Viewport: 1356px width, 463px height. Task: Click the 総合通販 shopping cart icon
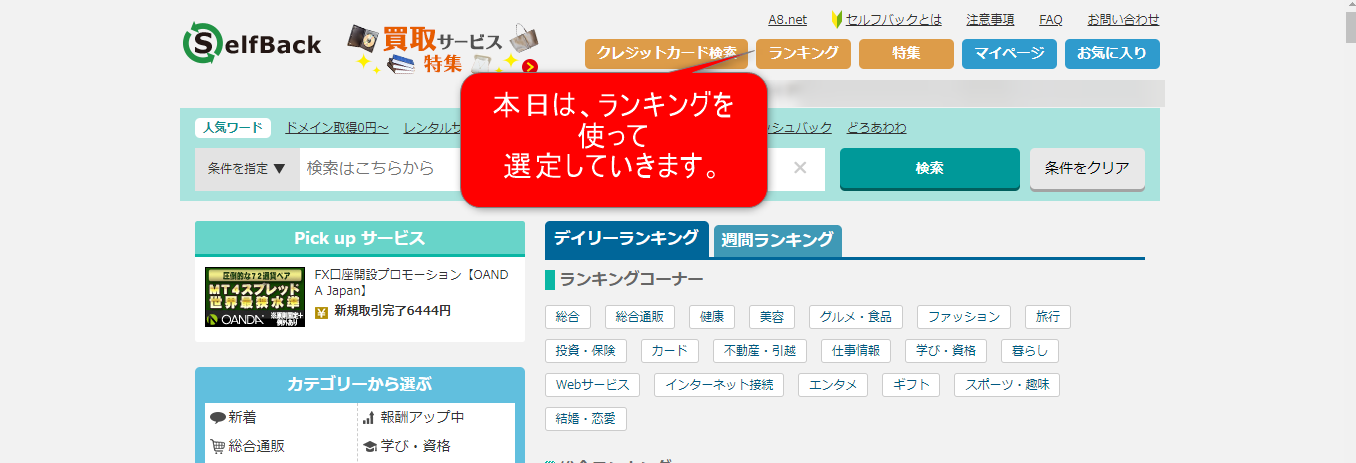pyautogui.click(x=217, y=446)
